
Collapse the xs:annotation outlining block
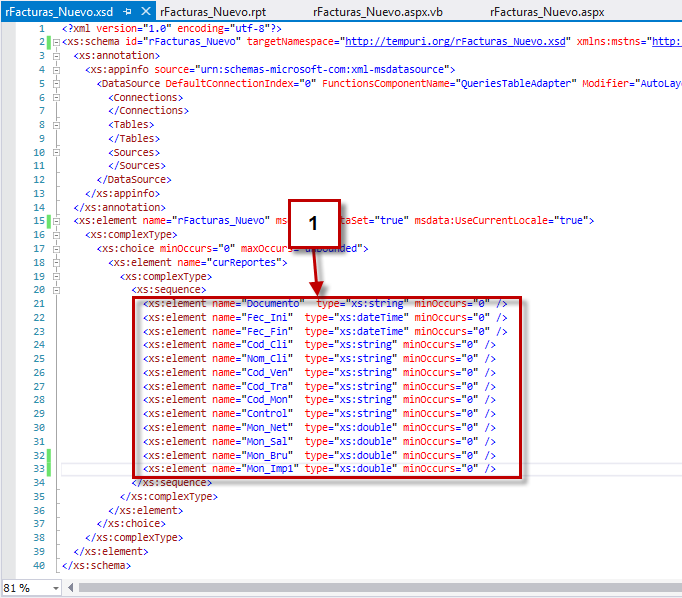pyautogui.click(x=57, y=56)
